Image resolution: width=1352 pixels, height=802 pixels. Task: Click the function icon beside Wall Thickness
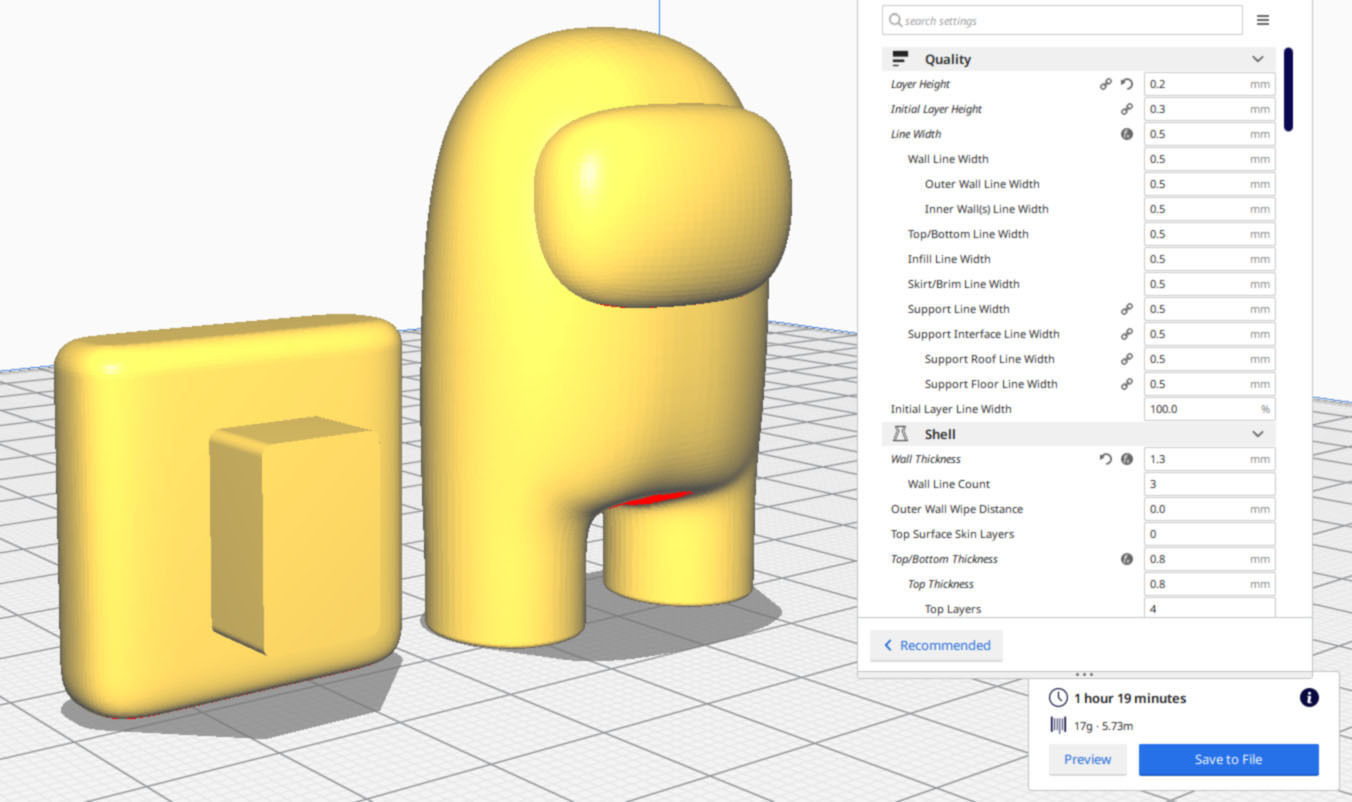[x=1127, y=459]
